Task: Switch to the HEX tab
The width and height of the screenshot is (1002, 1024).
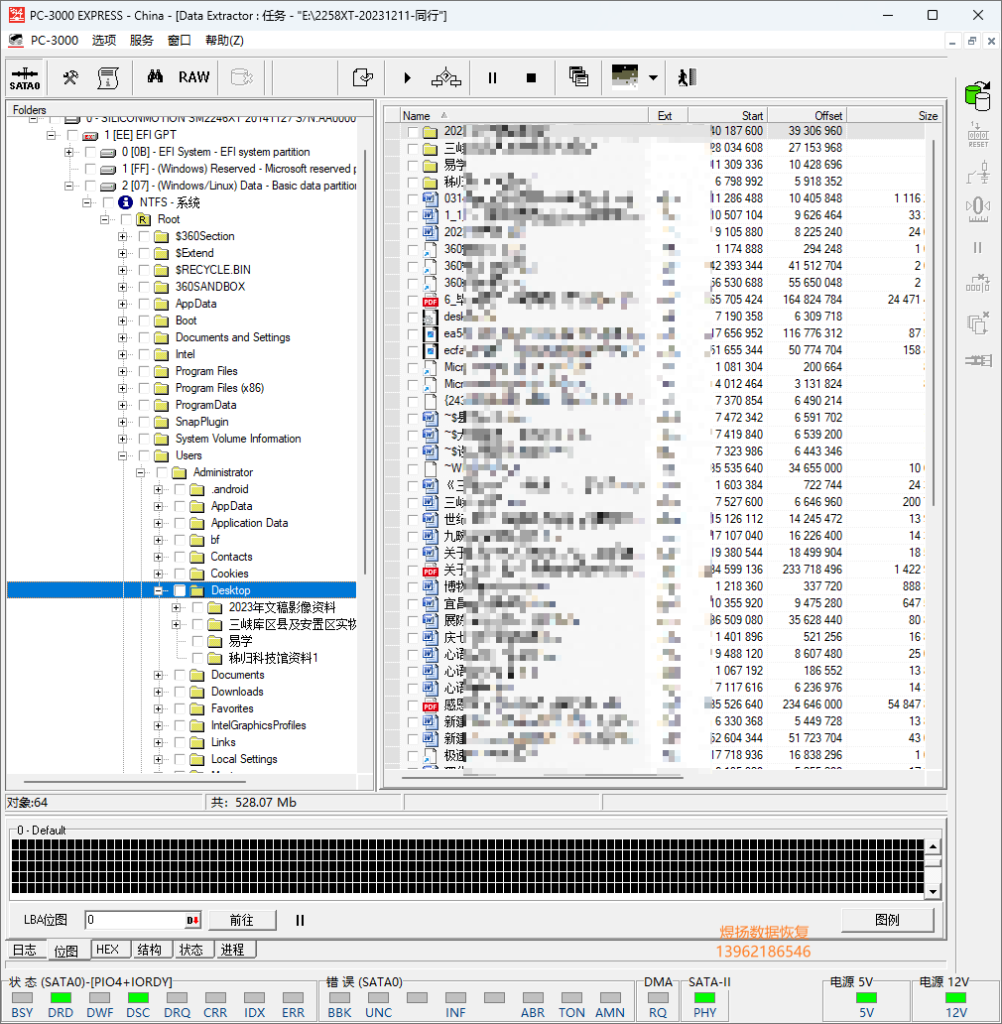Action: click(108, 950)
